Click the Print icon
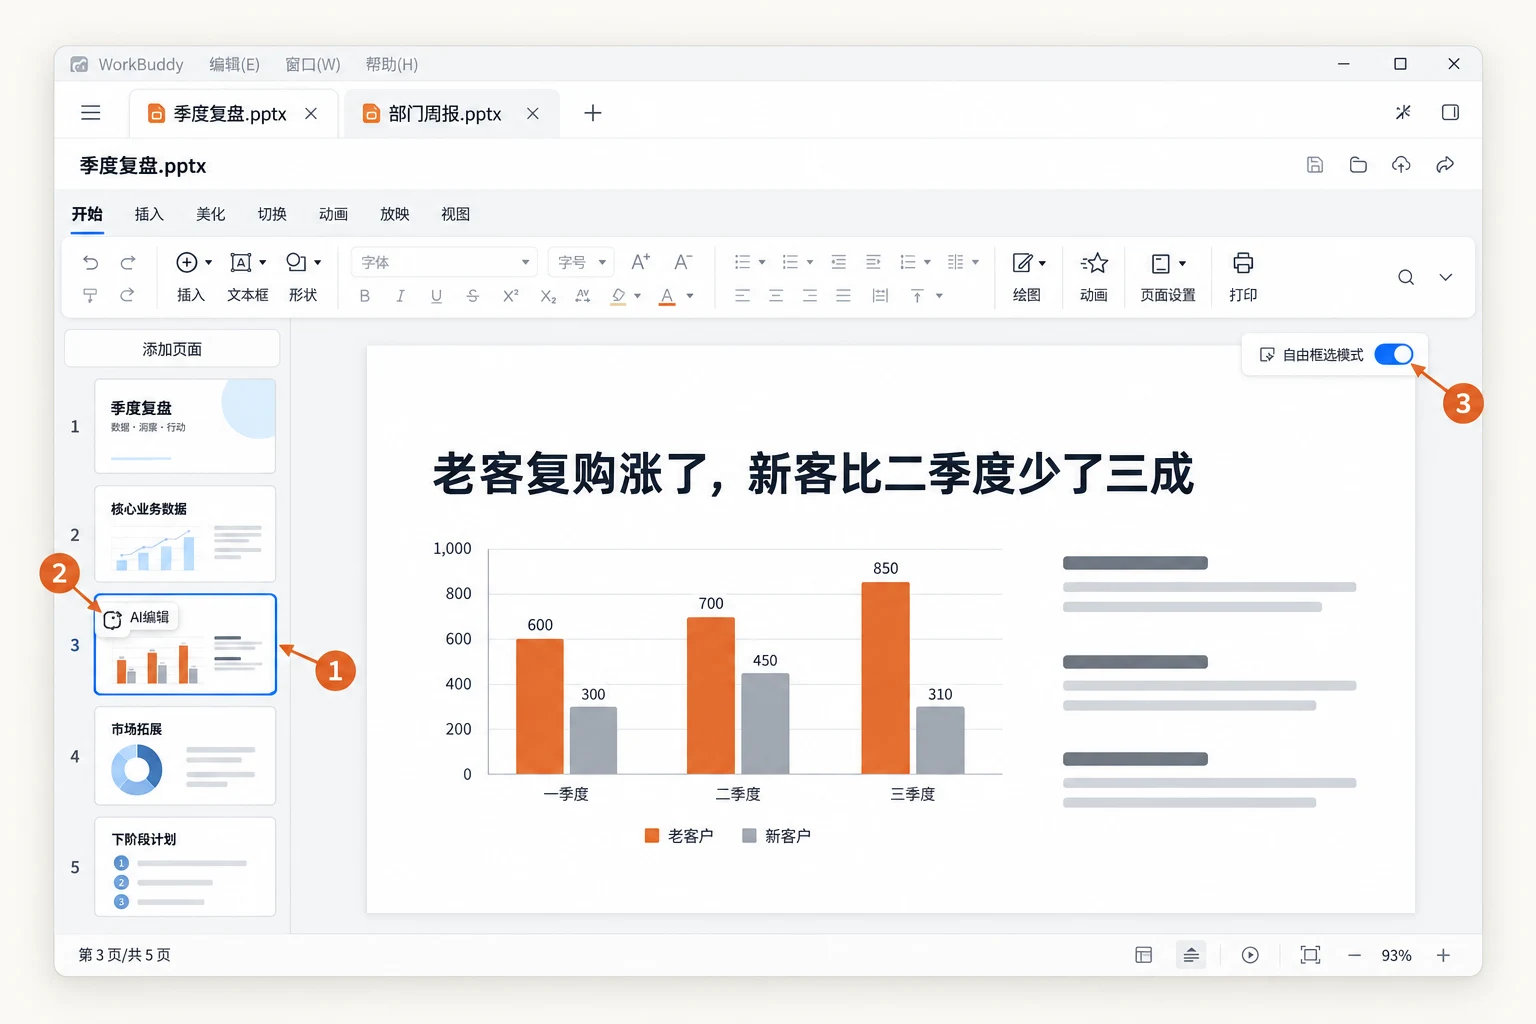Image resolution: width=1536 pixels, height=1024 pixels. coord(1243,263)
